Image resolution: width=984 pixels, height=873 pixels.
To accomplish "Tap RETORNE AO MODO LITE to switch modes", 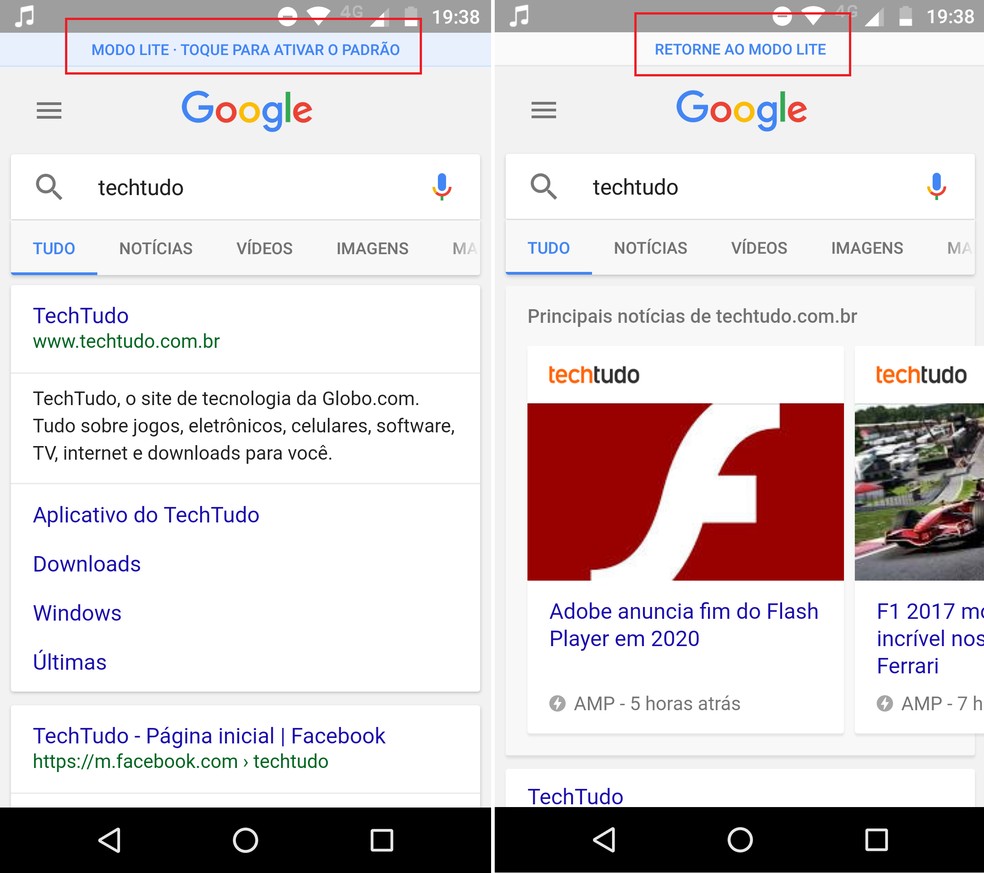I will [742, 48].
